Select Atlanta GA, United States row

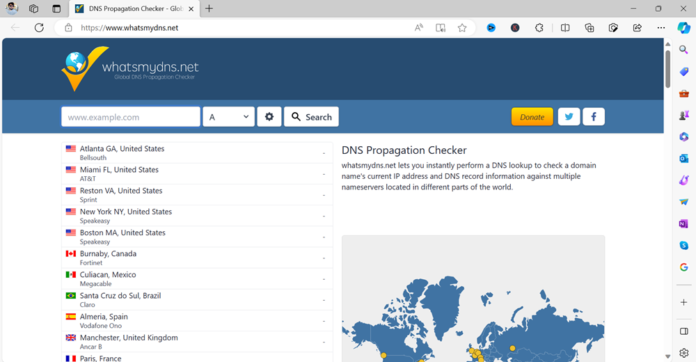point(197,153)
